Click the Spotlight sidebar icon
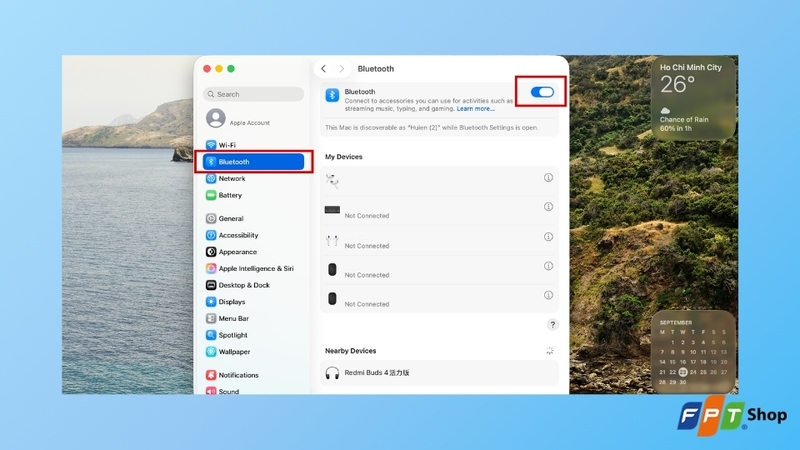Viewport: 800px width, 450px height. tap(211, 335)
